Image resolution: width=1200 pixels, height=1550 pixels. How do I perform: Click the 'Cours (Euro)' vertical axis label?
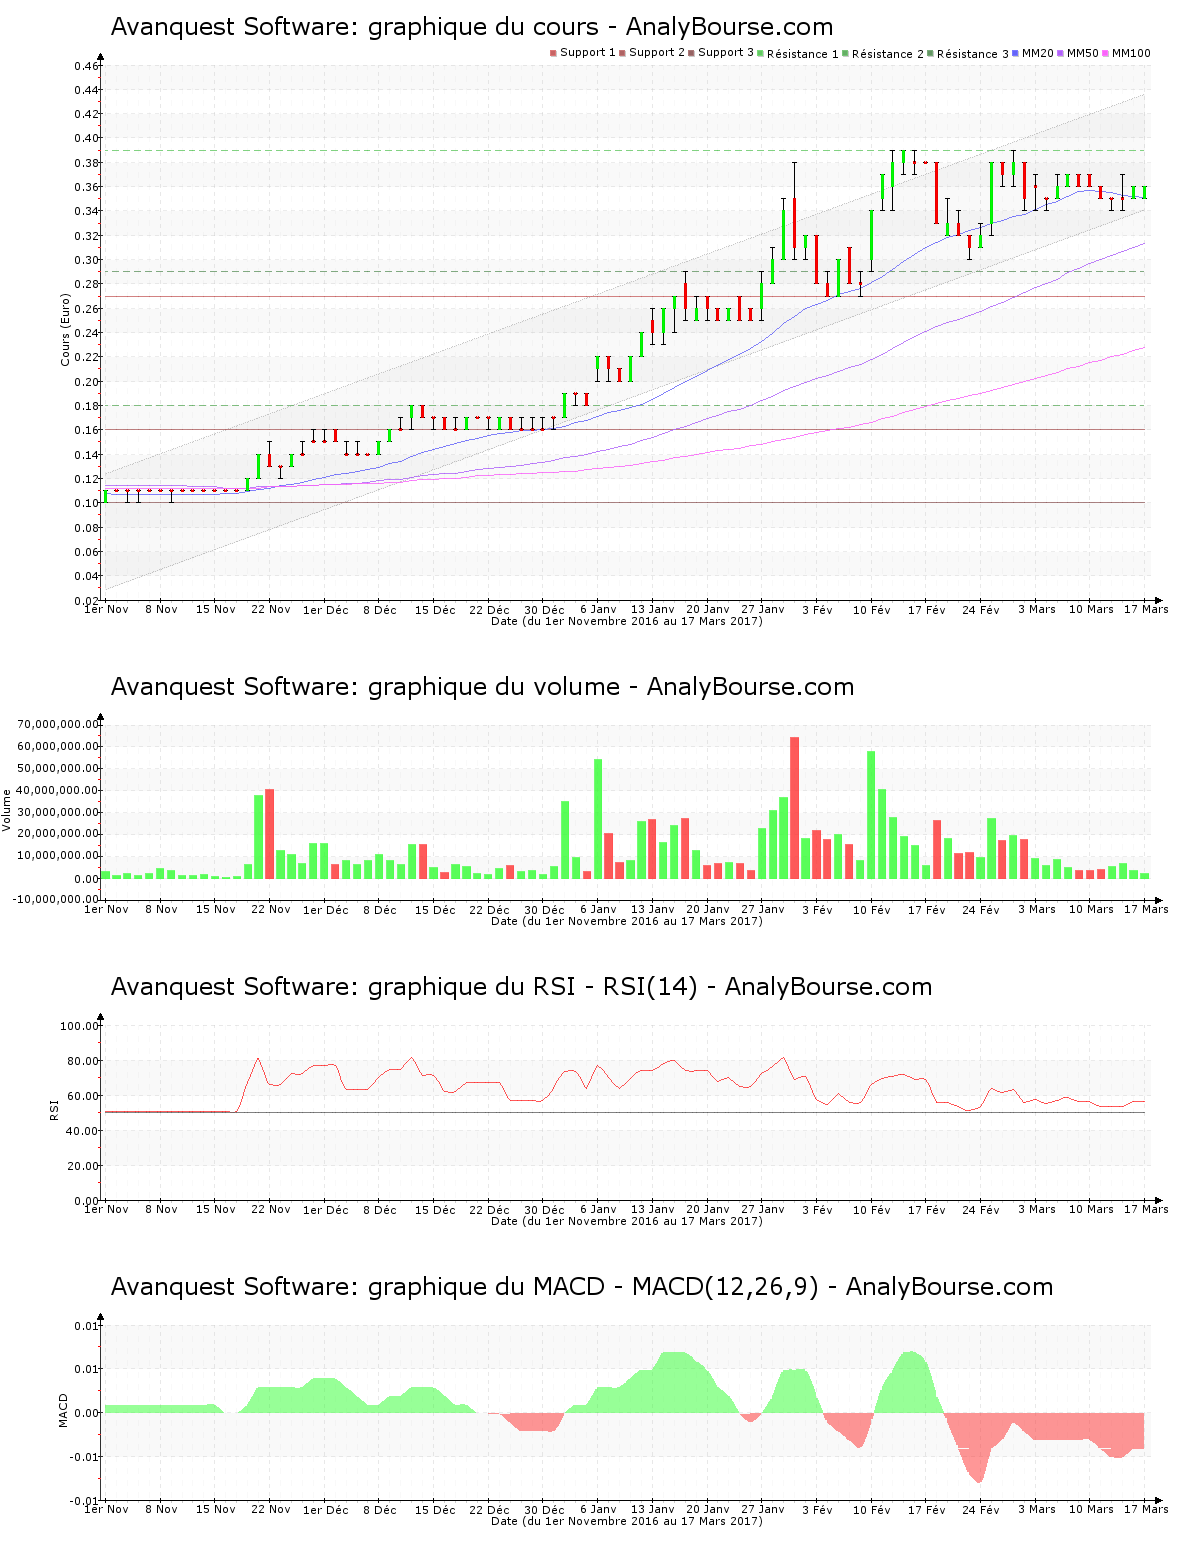tap(65, 330)
